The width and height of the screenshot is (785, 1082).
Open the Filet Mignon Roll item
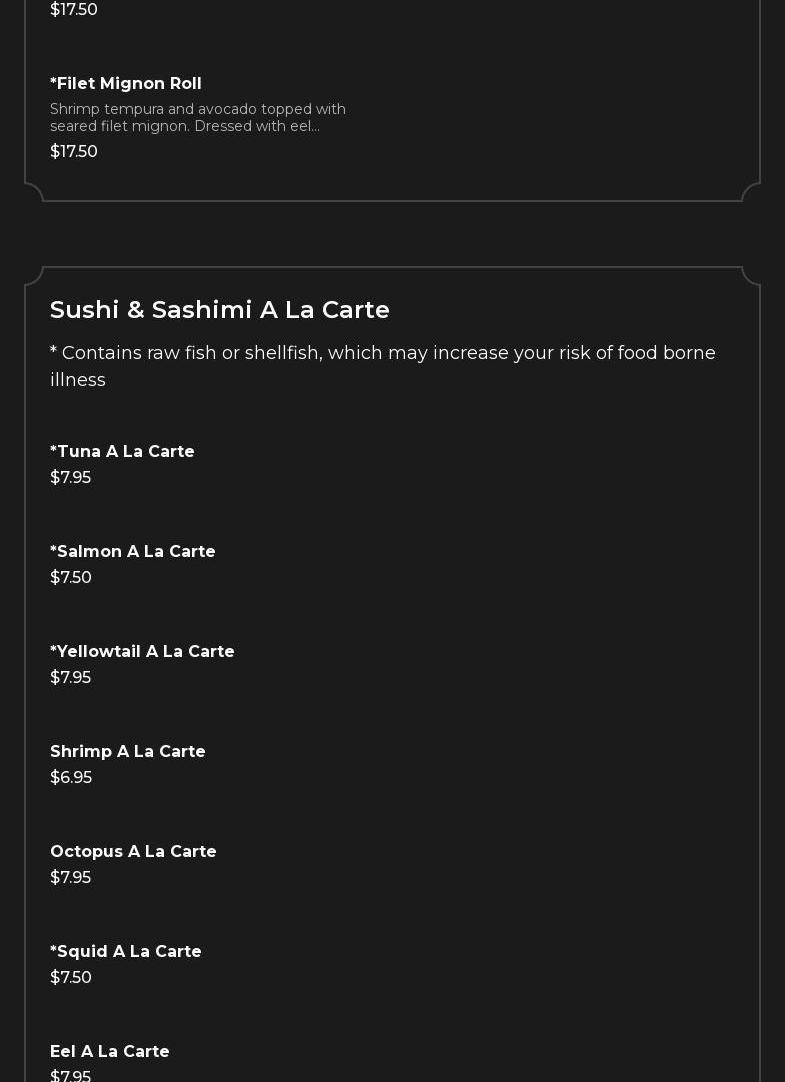coord(126,84)
